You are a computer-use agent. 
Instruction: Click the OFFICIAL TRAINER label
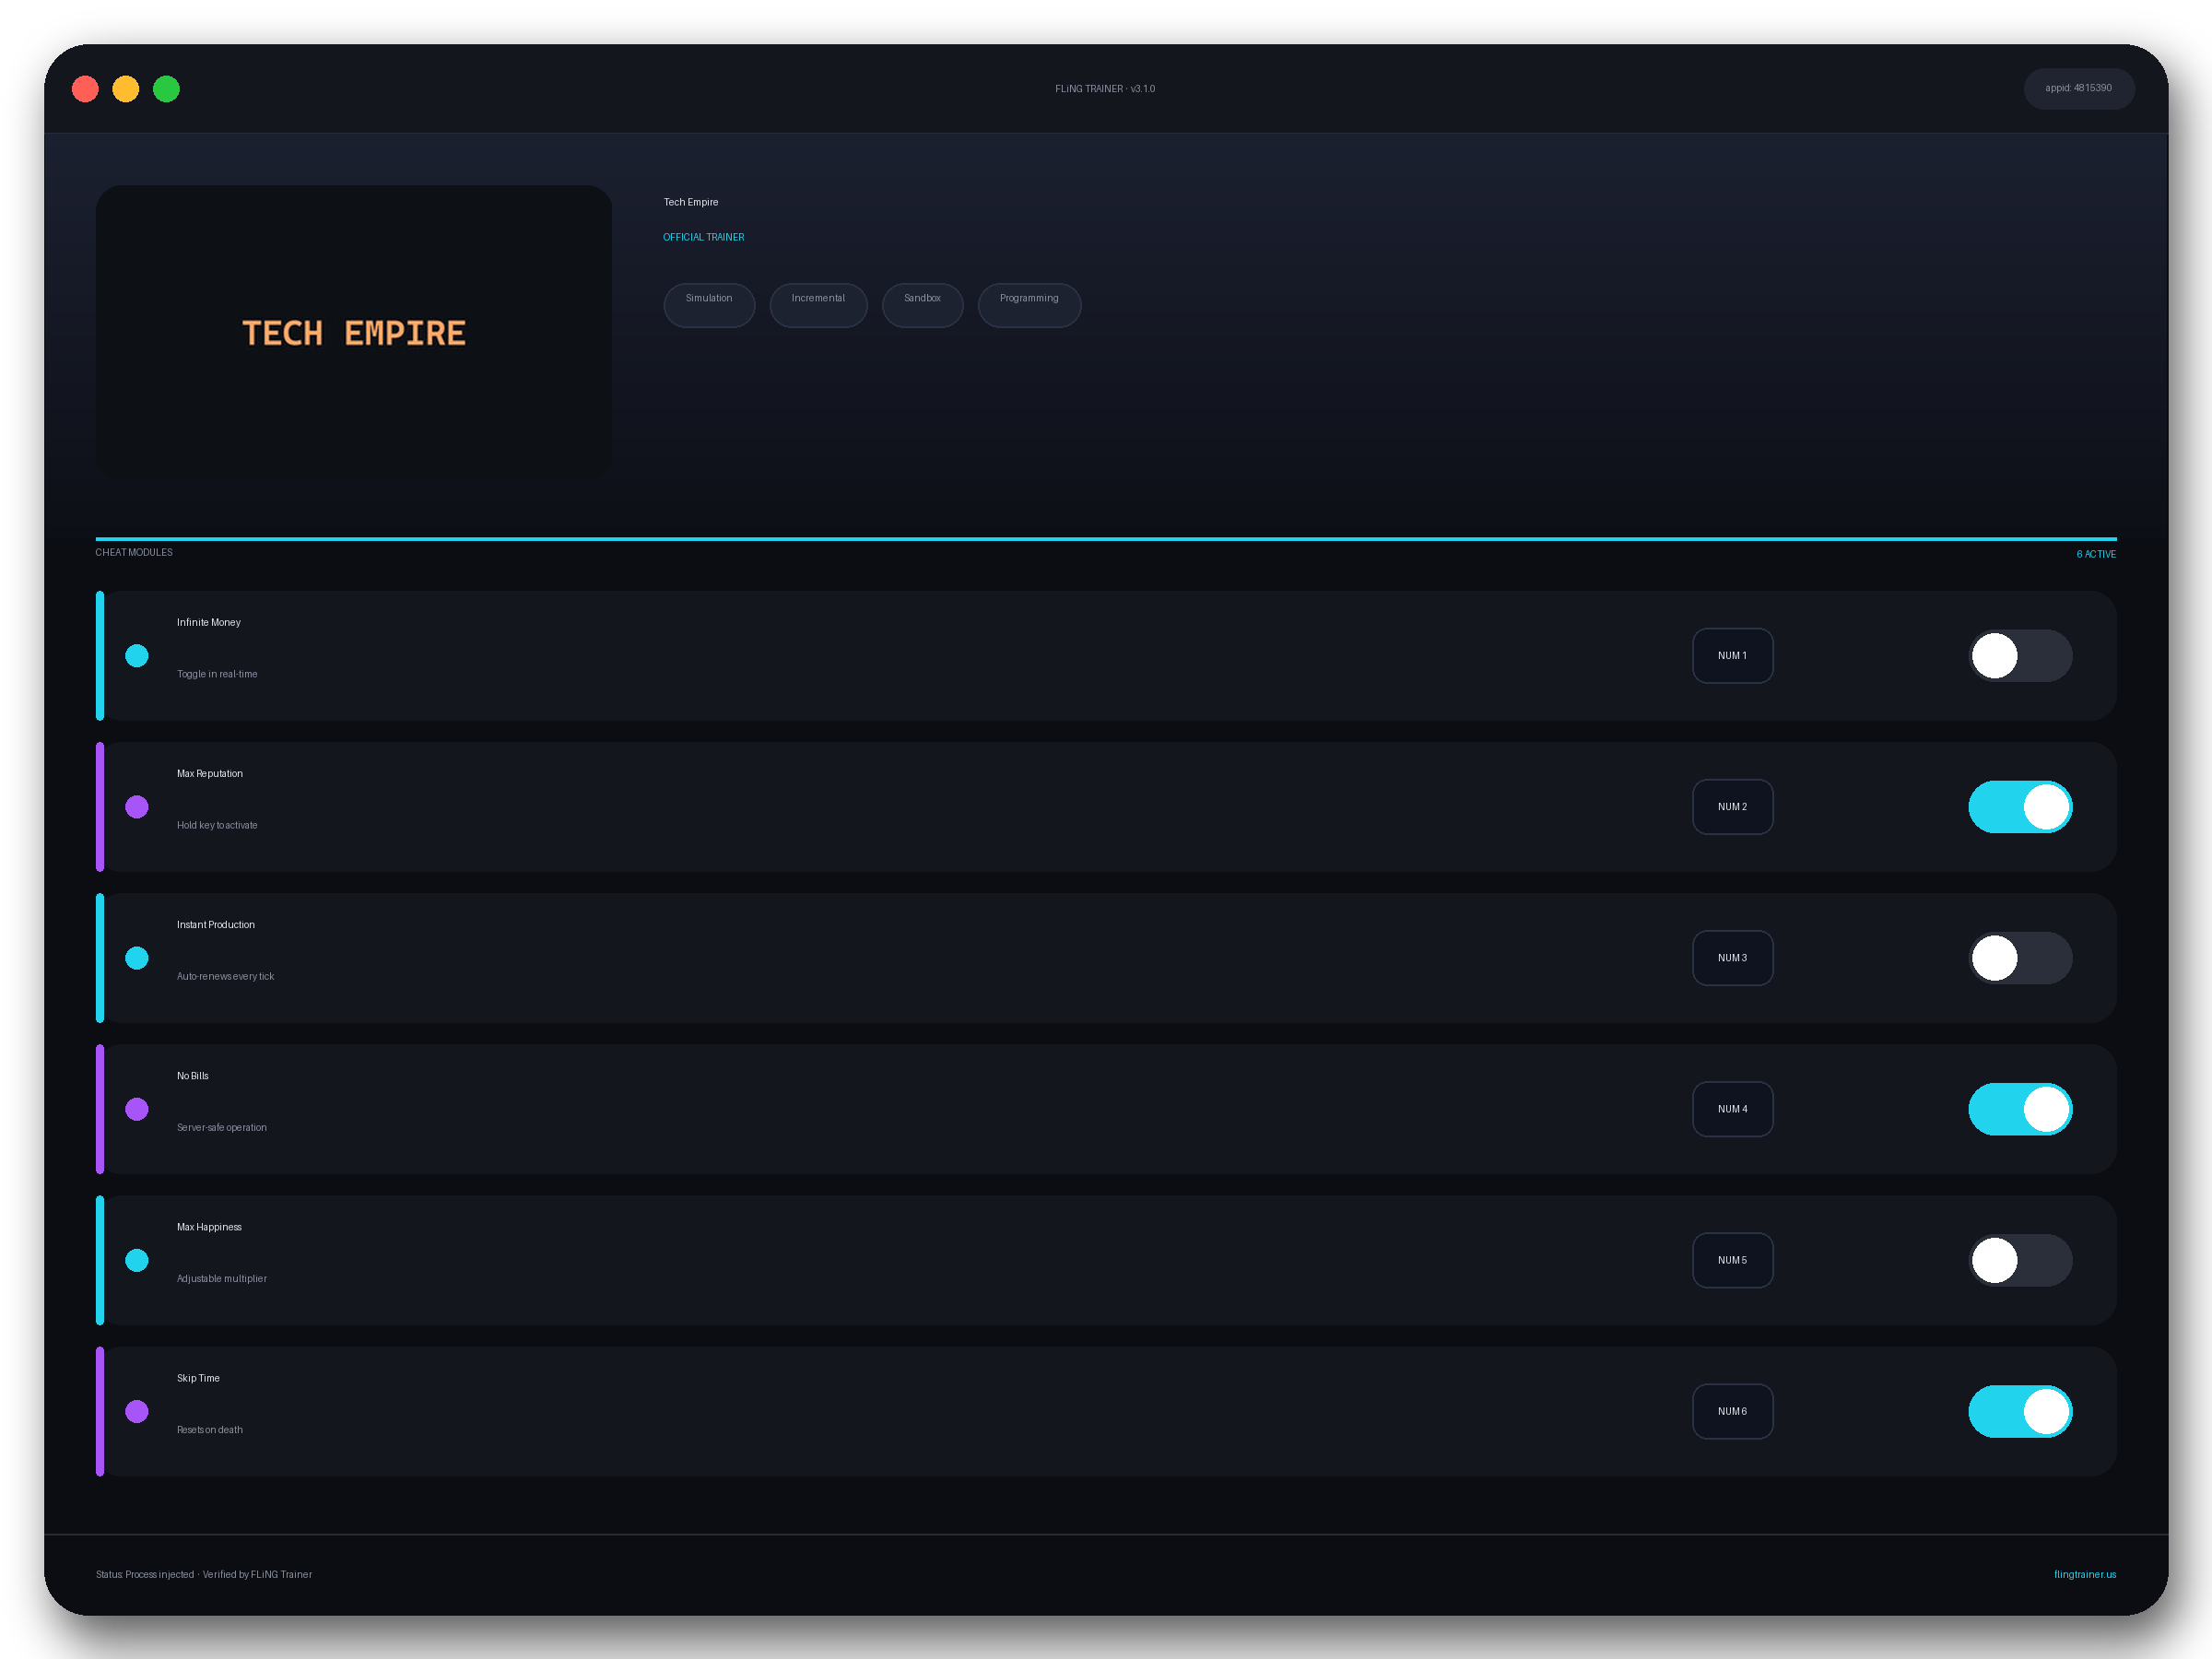coord(703,237)
